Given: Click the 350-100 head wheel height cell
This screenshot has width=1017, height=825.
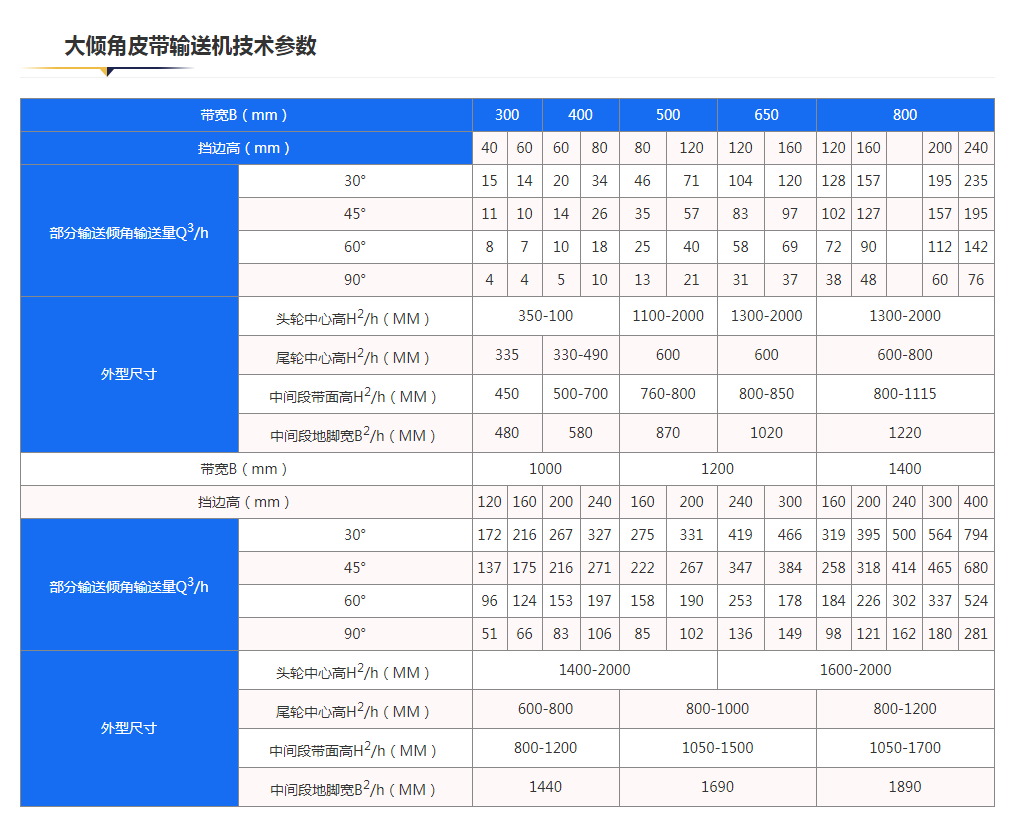Looking at the screenshot, I should [x=545, y=316].
